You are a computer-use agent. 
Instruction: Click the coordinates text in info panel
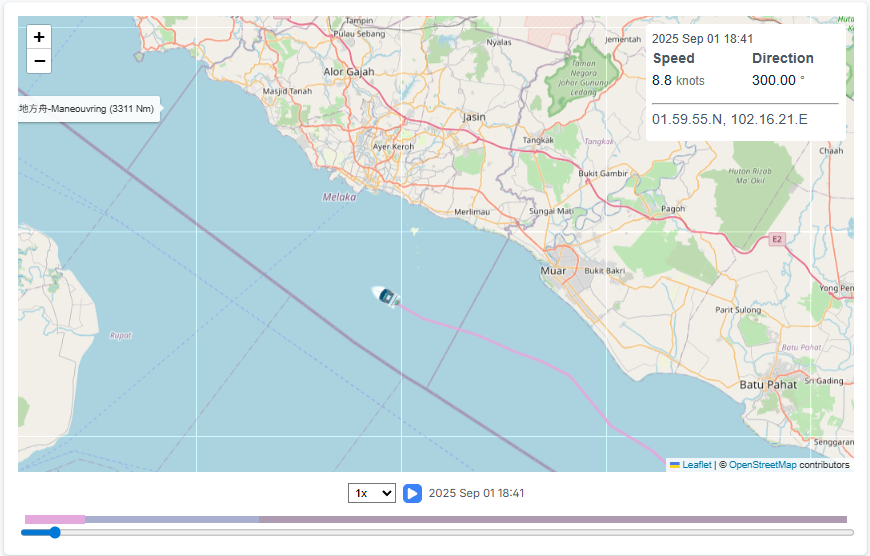(729, 119)
